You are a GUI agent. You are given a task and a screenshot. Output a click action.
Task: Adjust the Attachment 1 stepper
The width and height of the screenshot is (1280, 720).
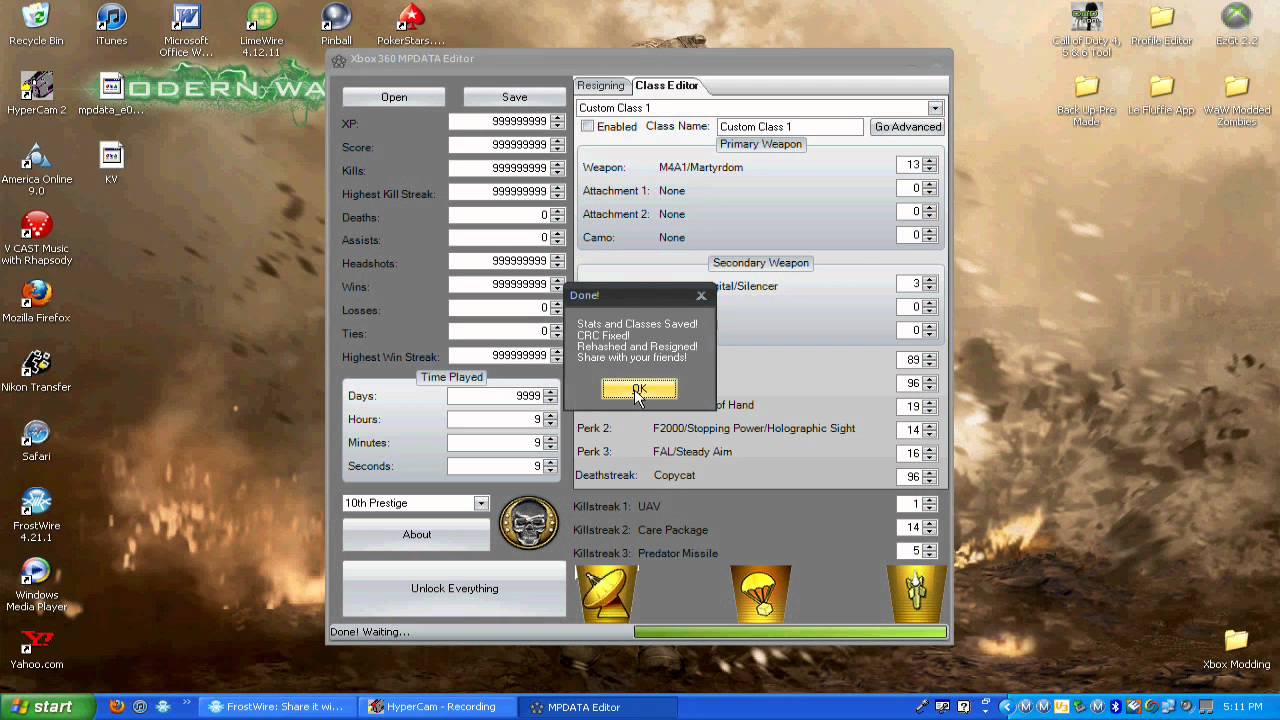(x=930, y=188)
